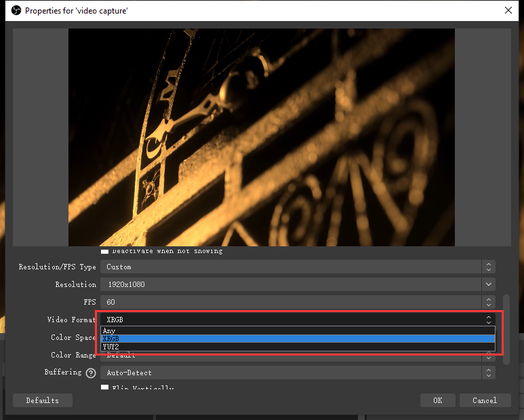The width and height of the screenshot is (524, 420).
Task: Select Any in the Video Format list
Action: [x=298, y=331]
